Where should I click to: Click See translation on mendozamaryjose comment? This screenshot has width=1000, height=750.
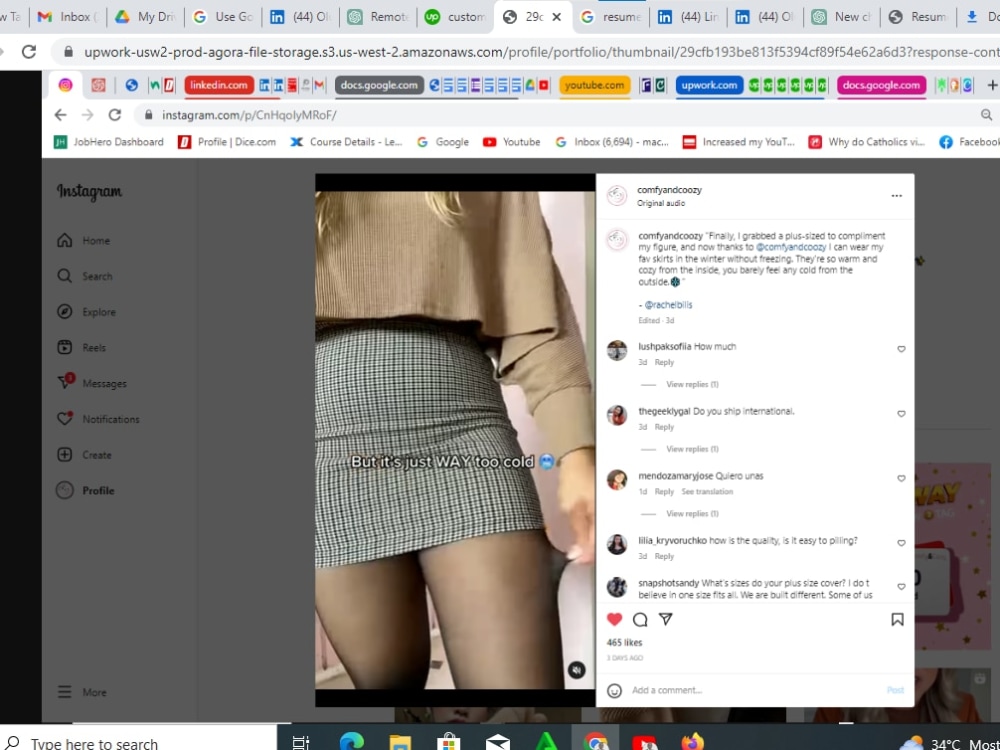(x=707, y=492)
